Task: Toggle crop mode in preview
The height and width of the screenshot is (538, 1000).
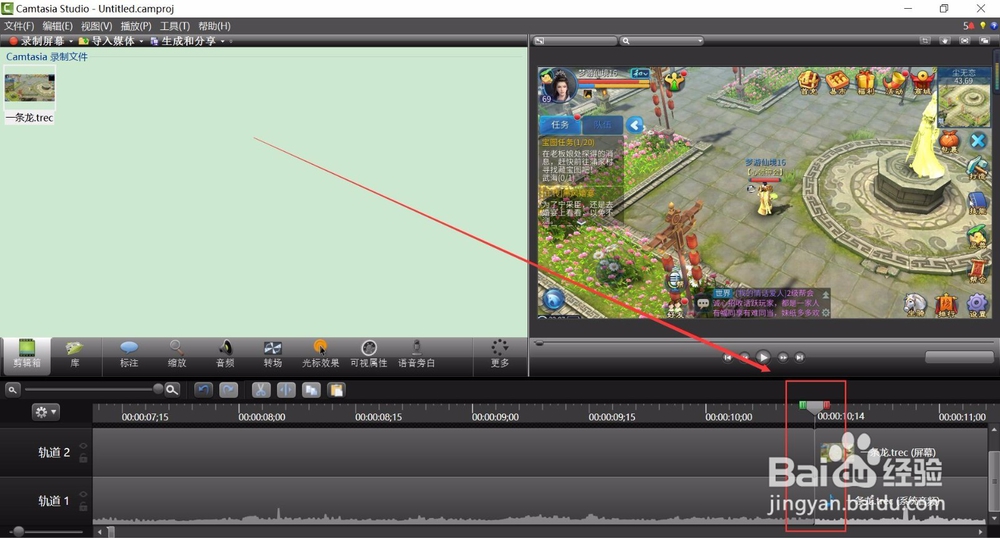Action: 925,41
